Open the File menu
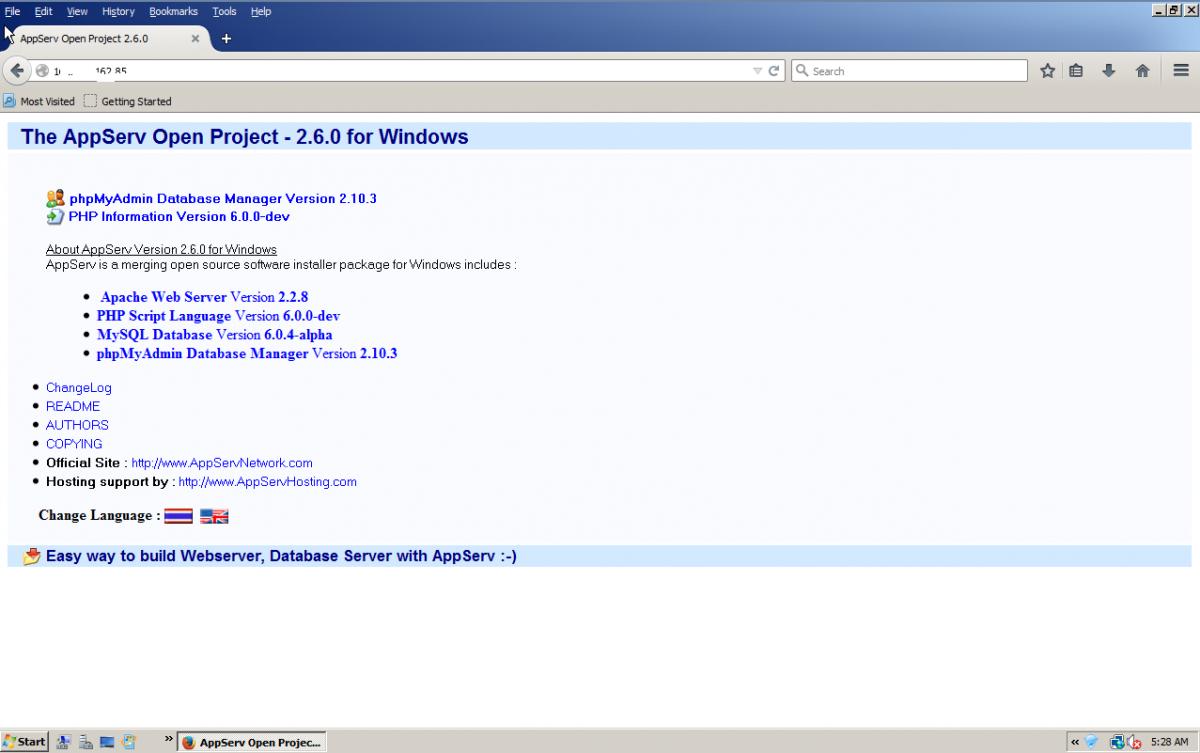The height and width of the screenshot is (753, 1200). point(12,11)
